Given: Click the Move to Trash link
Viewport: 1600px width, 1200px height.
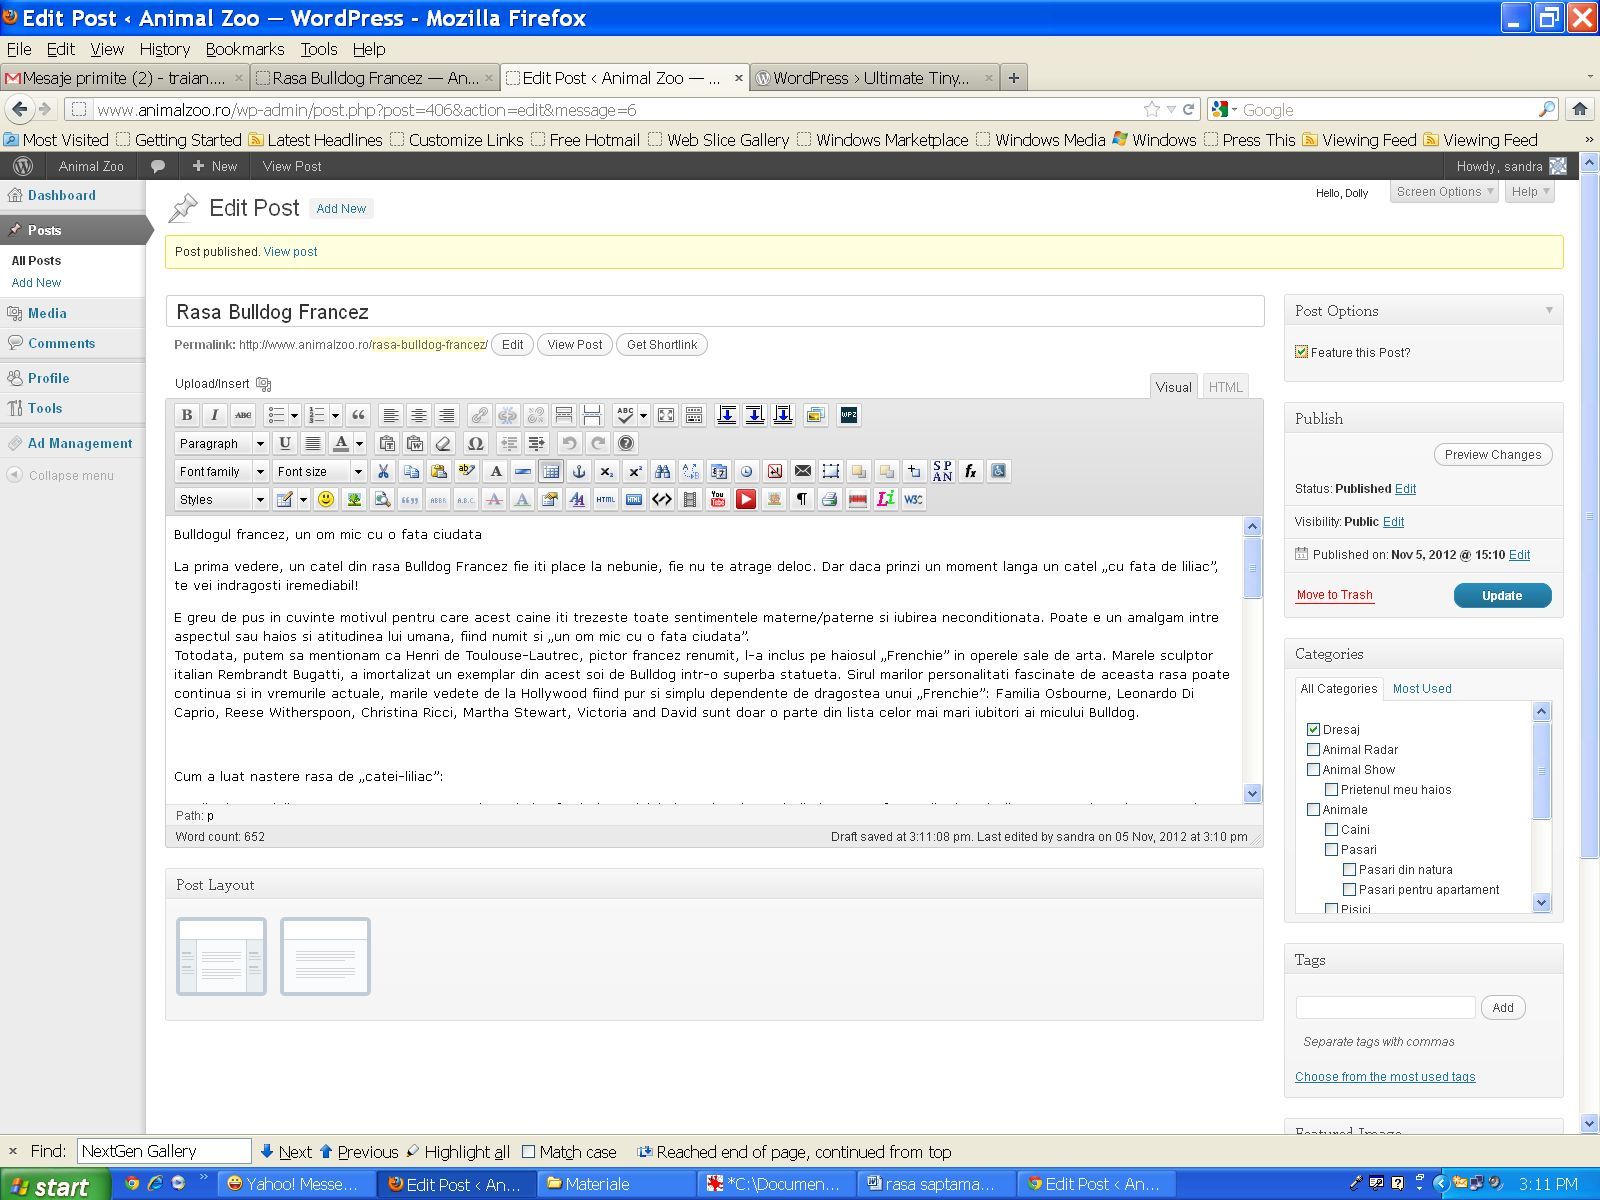Looking at the screenshot, I should (x=1334, y=595).
